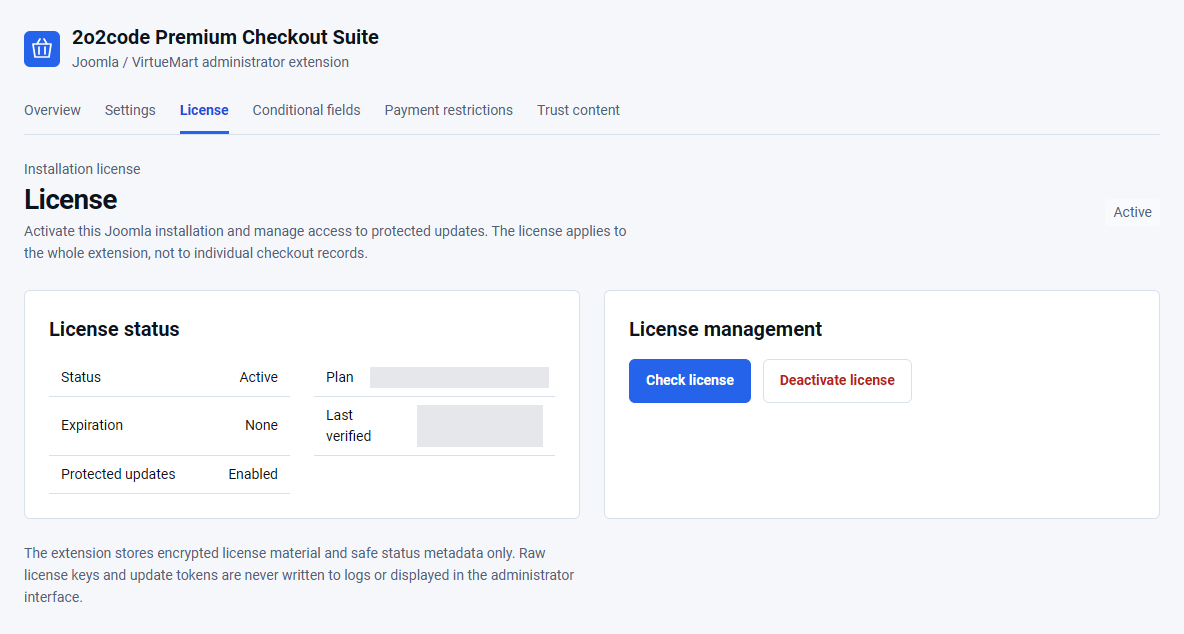Click the Expiration label
This screenshot has width=1184, height=634.
click(x=91, y=426)
